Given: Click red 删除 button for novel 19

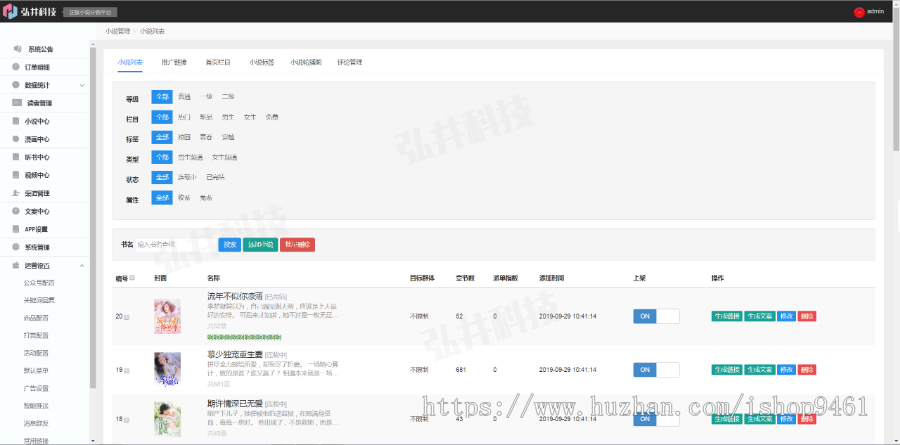Looking at the screenshot, I should (806, 370).
